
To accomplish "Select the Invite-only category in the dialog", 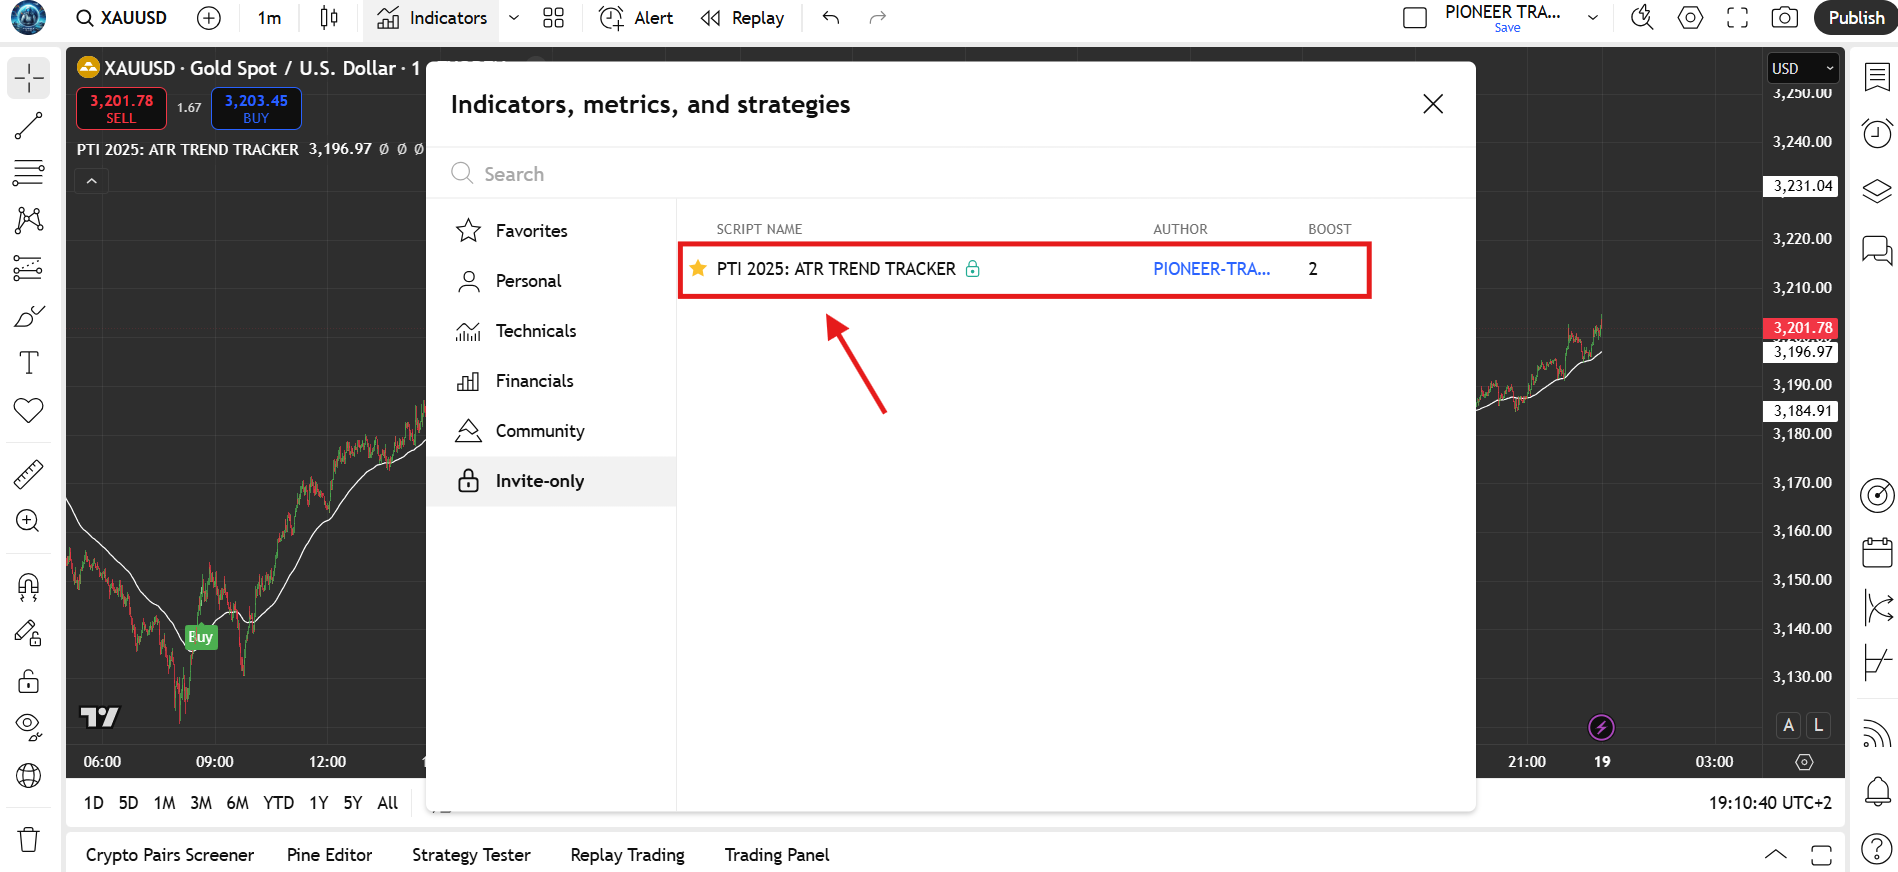I will click(551, 481).
